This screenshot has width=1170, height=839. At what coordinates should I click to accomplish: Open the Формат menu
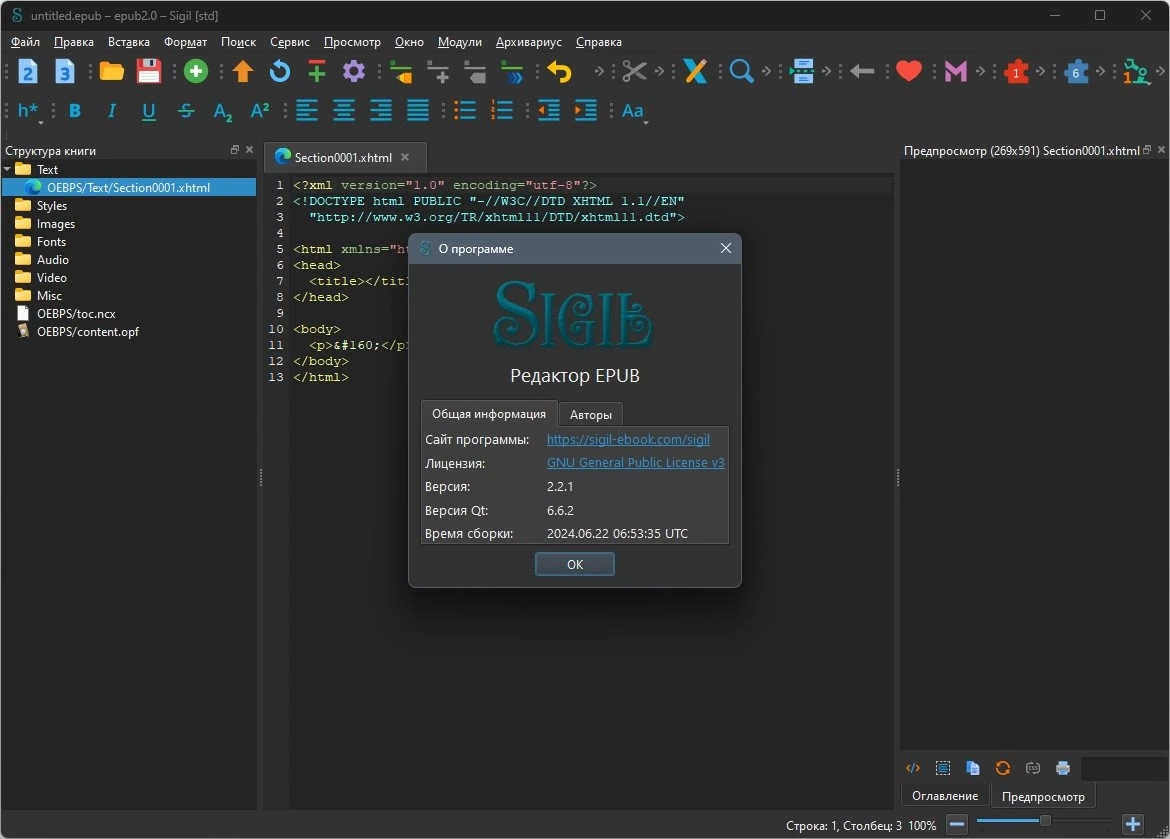186,42
